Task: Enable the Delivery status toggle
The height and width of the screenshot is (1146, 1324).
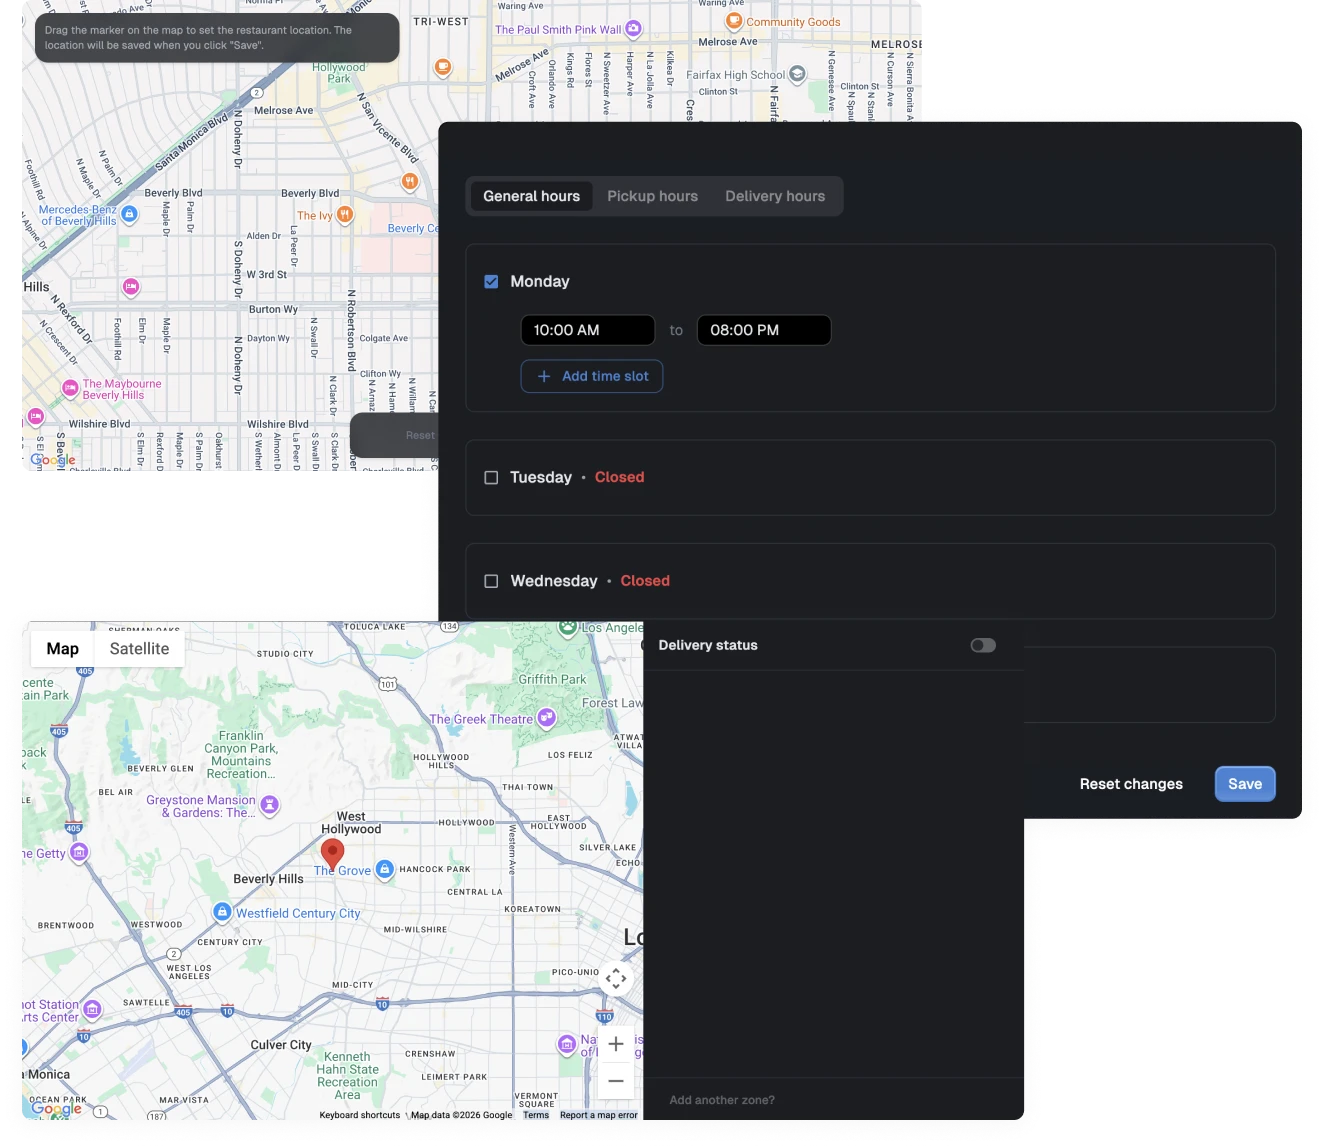Action: point(982,645)
